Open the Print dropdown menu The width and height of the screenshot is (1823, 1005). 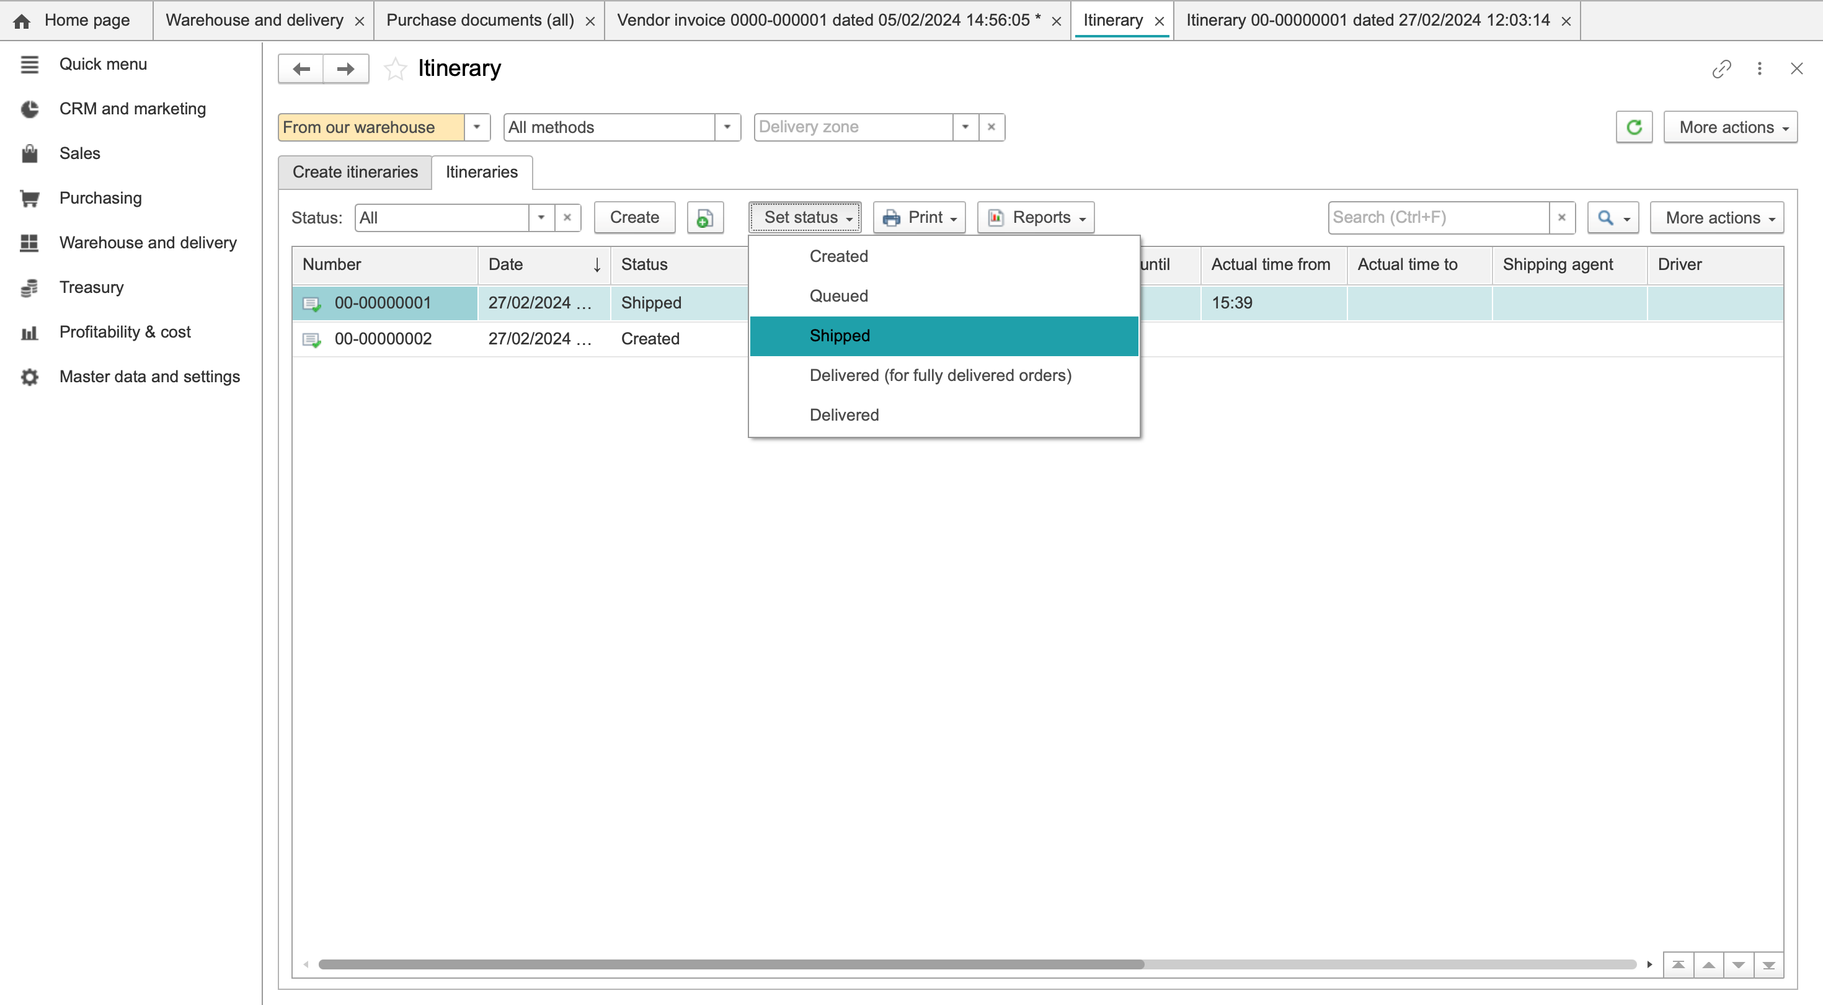[919, 217]
